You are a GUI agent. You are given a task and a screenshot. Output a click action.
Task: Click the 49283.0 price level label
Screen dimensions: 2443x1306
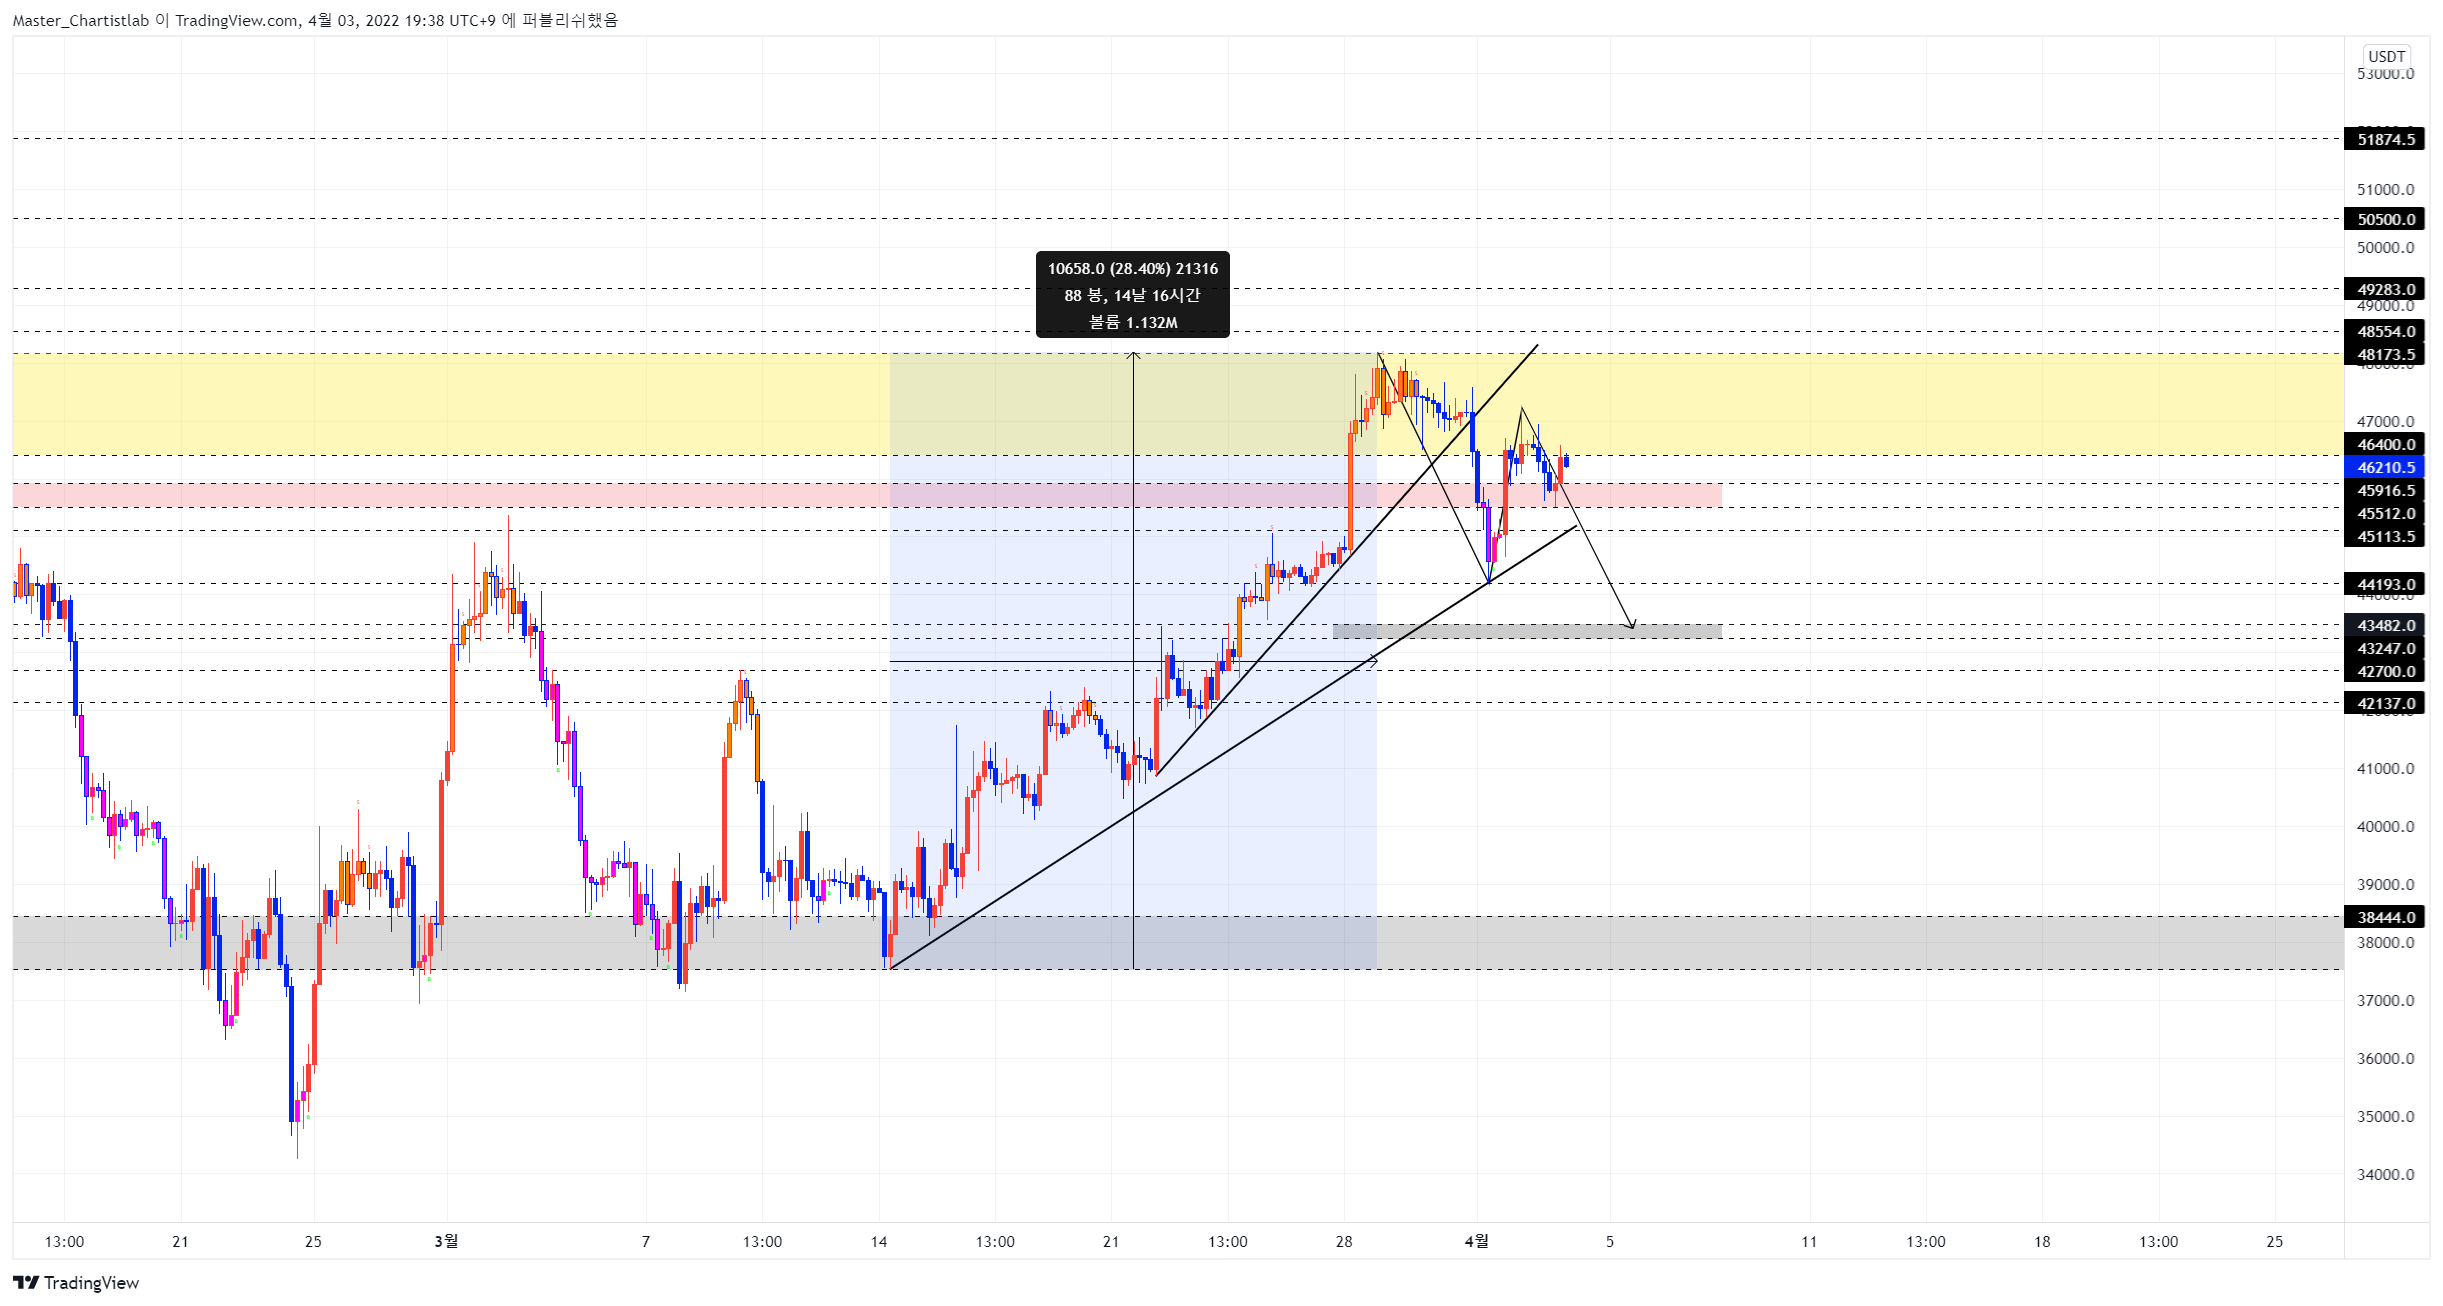point(2385,289)
